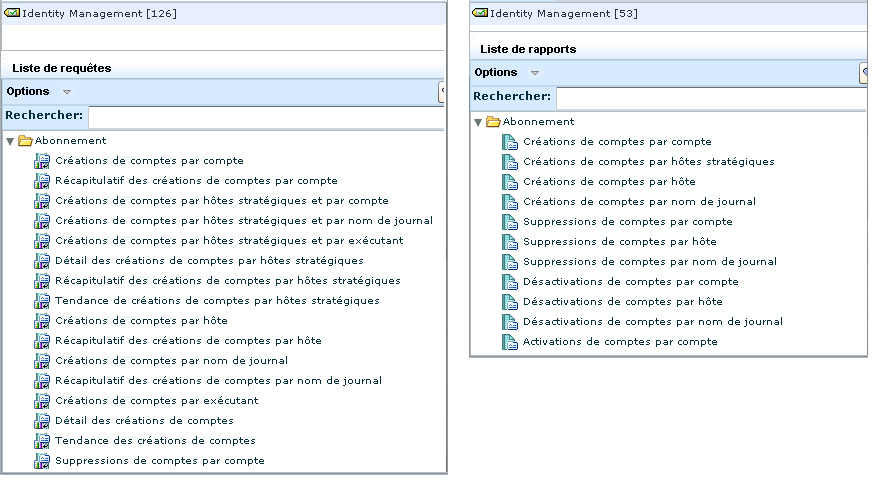Select Désactivations de comptes par nom de journal report
The height and width of the screenshot is (487, 879).
(x=652, y=322)
